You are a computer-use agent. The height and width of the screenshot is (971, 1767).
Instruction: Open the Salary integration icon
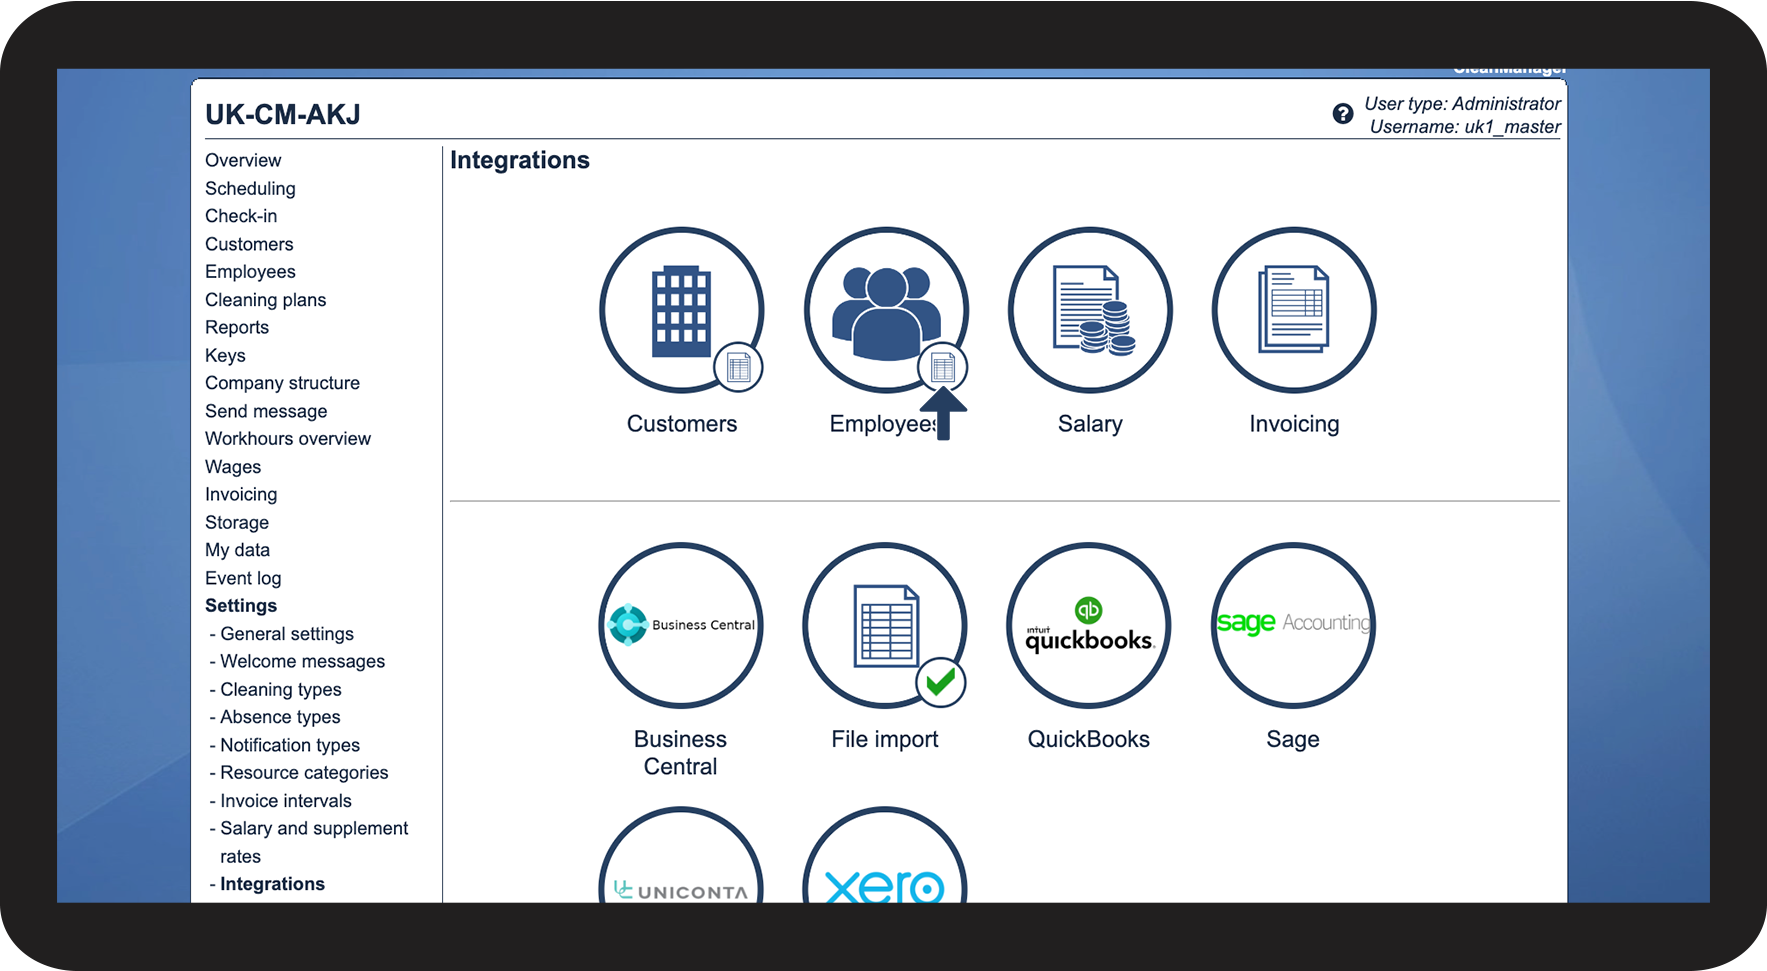click(x=1090, y=310)
